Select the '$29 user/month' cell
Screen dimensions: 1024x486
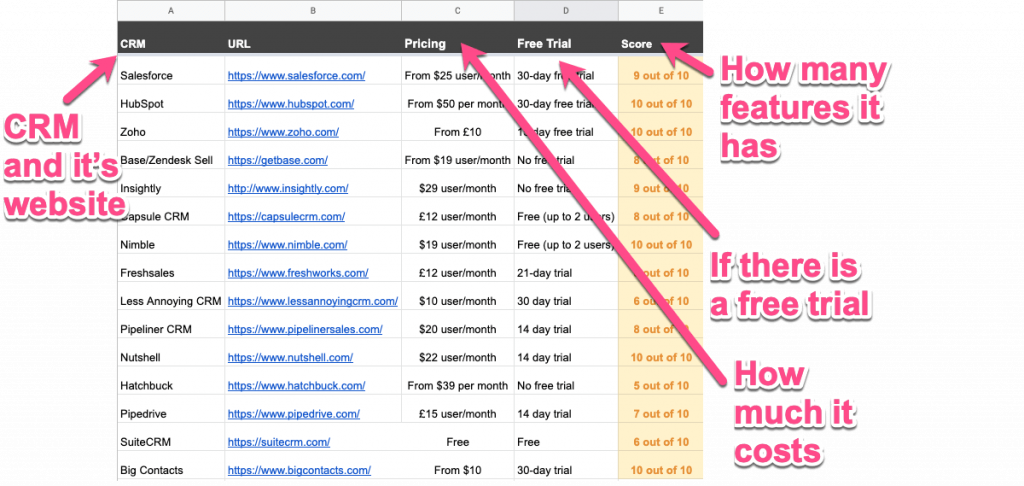(x=458, y=183)
